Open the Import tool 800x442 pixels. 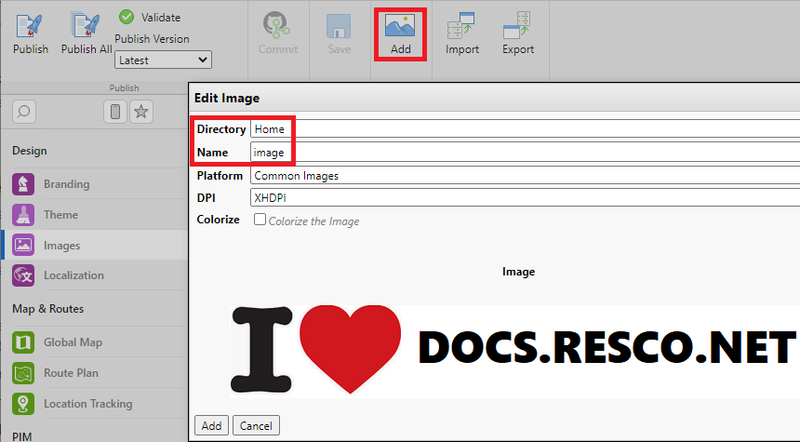coord(462,33)
